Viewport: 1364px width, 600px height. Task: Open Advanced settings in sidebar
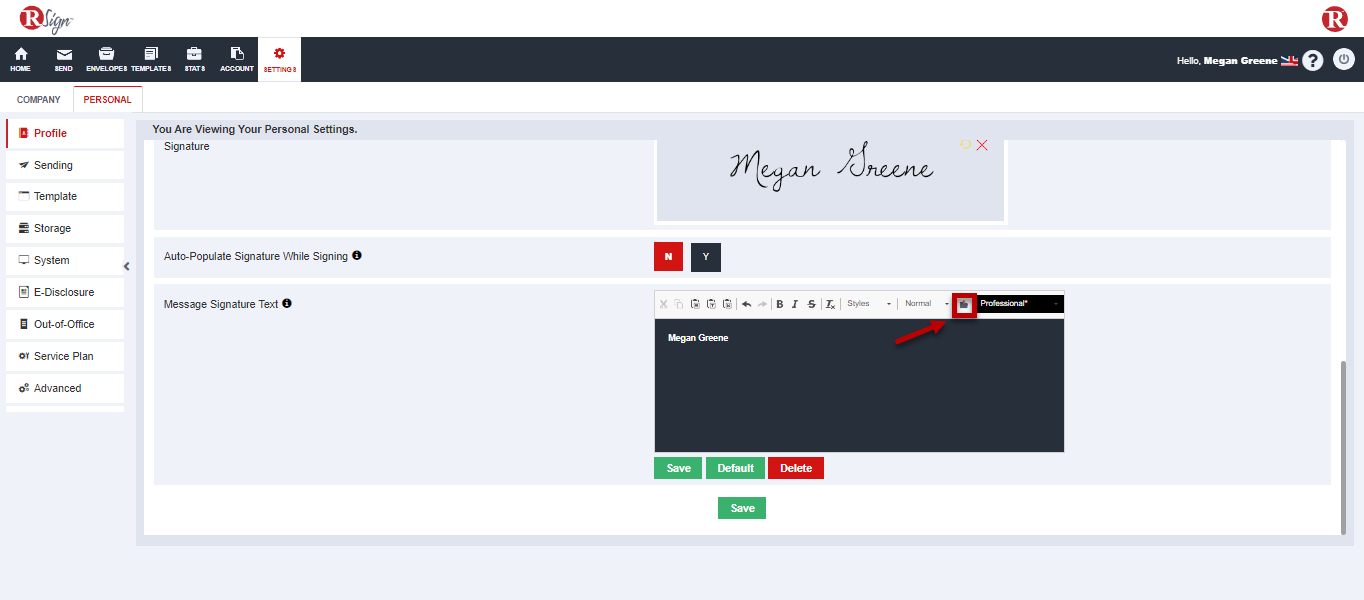[x=65, y=388]
